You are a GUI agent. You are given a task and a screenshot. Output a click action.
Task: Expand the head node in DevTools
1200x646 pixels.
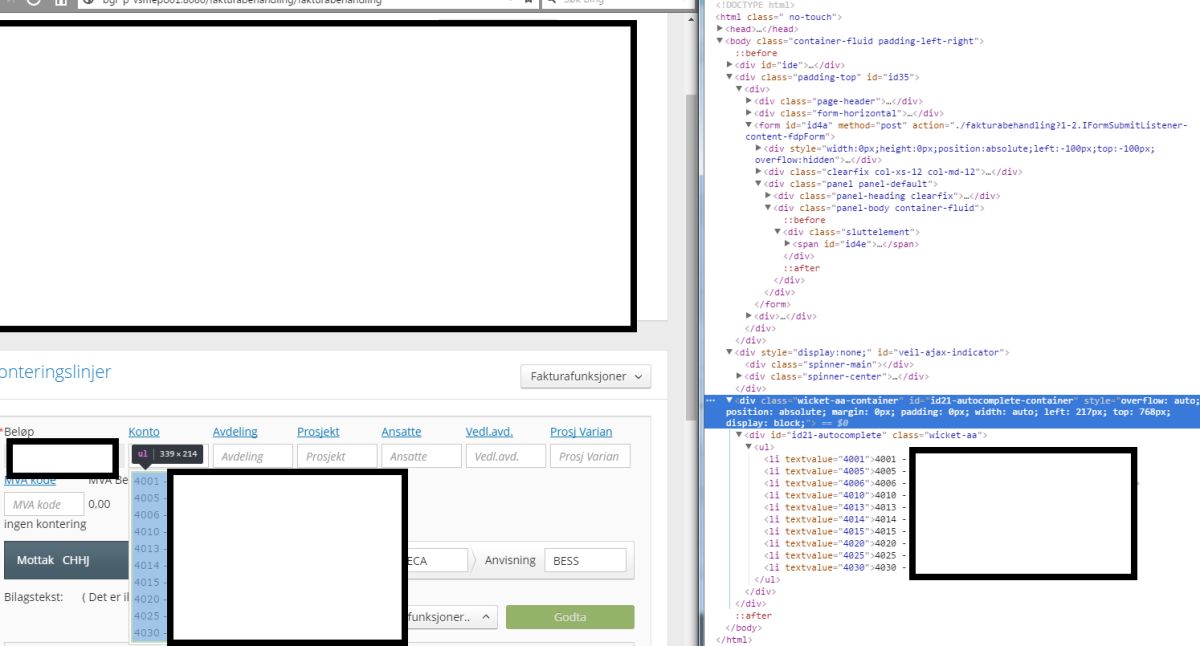point(720,29)
